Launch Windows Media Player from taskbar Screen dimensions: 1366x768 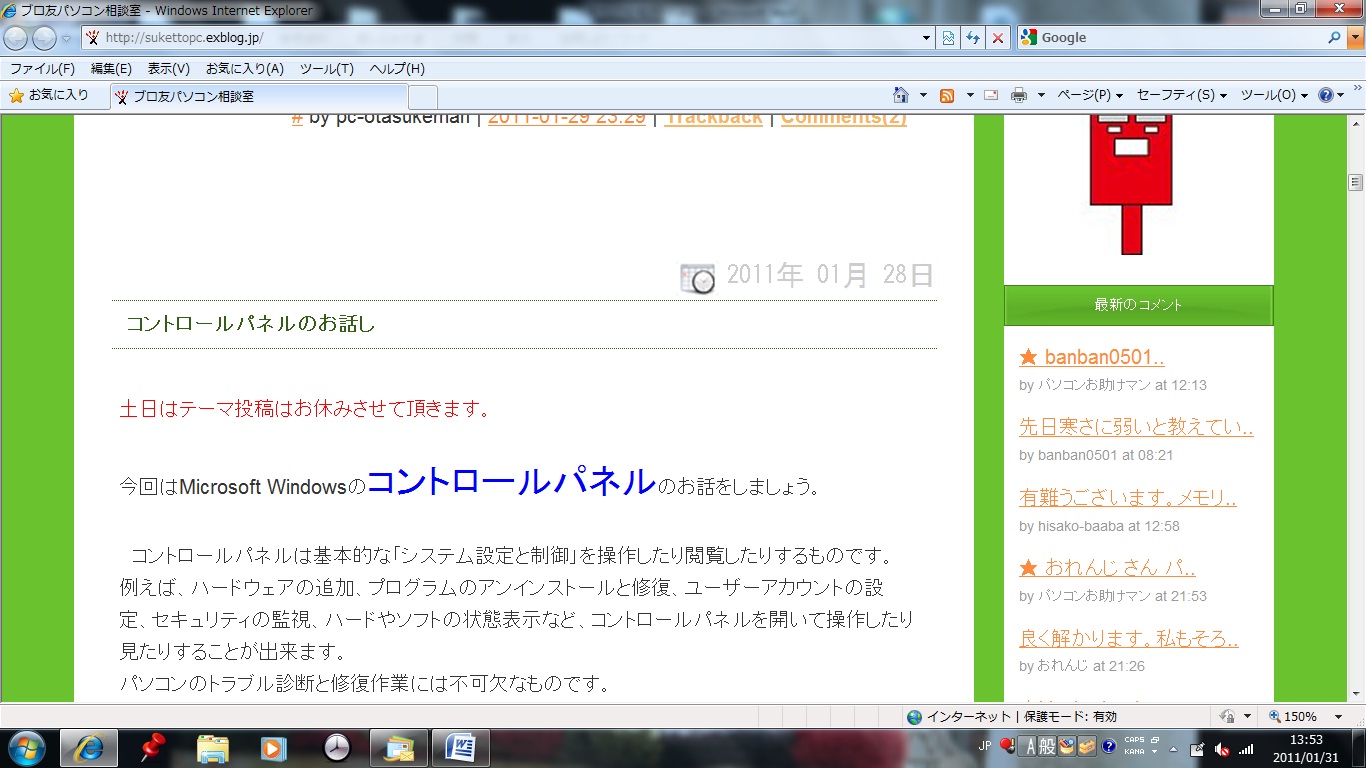pos(272,747)
